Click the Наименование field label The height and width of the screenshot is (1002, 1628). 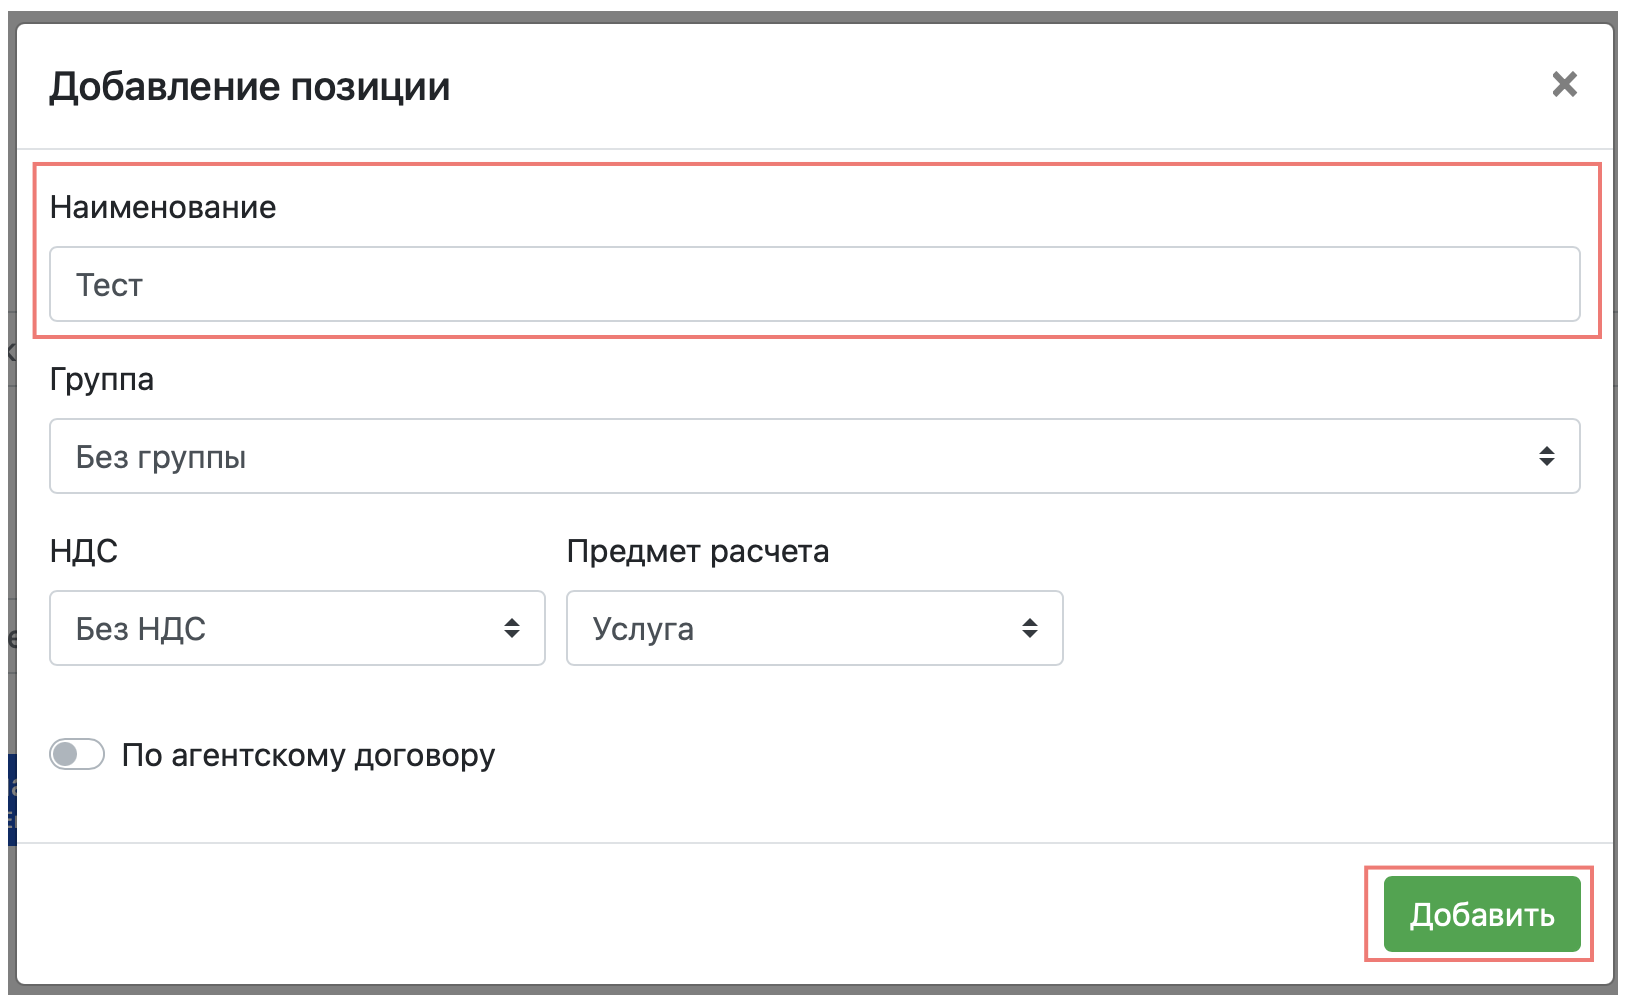pos(163,207)
